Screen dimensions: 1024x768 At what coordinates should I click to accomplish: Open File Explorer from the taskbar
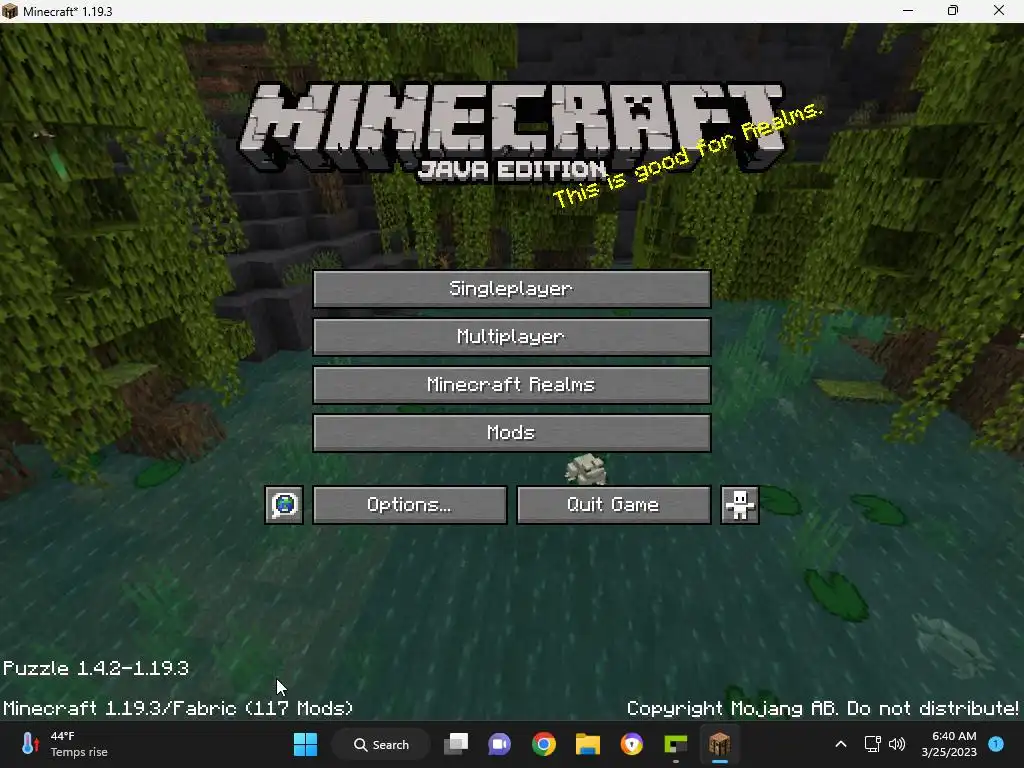[587, 744]
